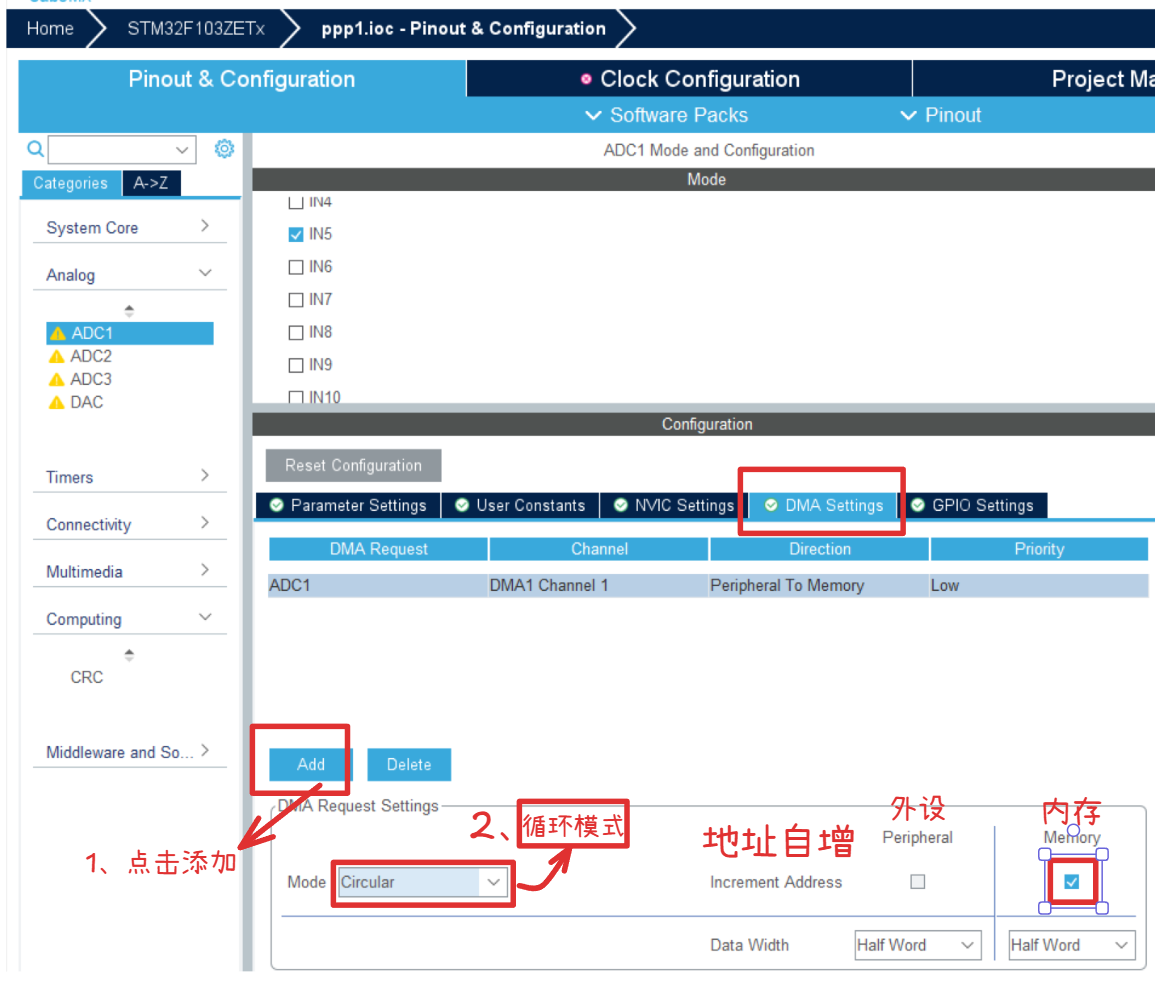Go to STM32F103ZETx breadcrumb
The image size is (1155, 988).
point(196,29)
